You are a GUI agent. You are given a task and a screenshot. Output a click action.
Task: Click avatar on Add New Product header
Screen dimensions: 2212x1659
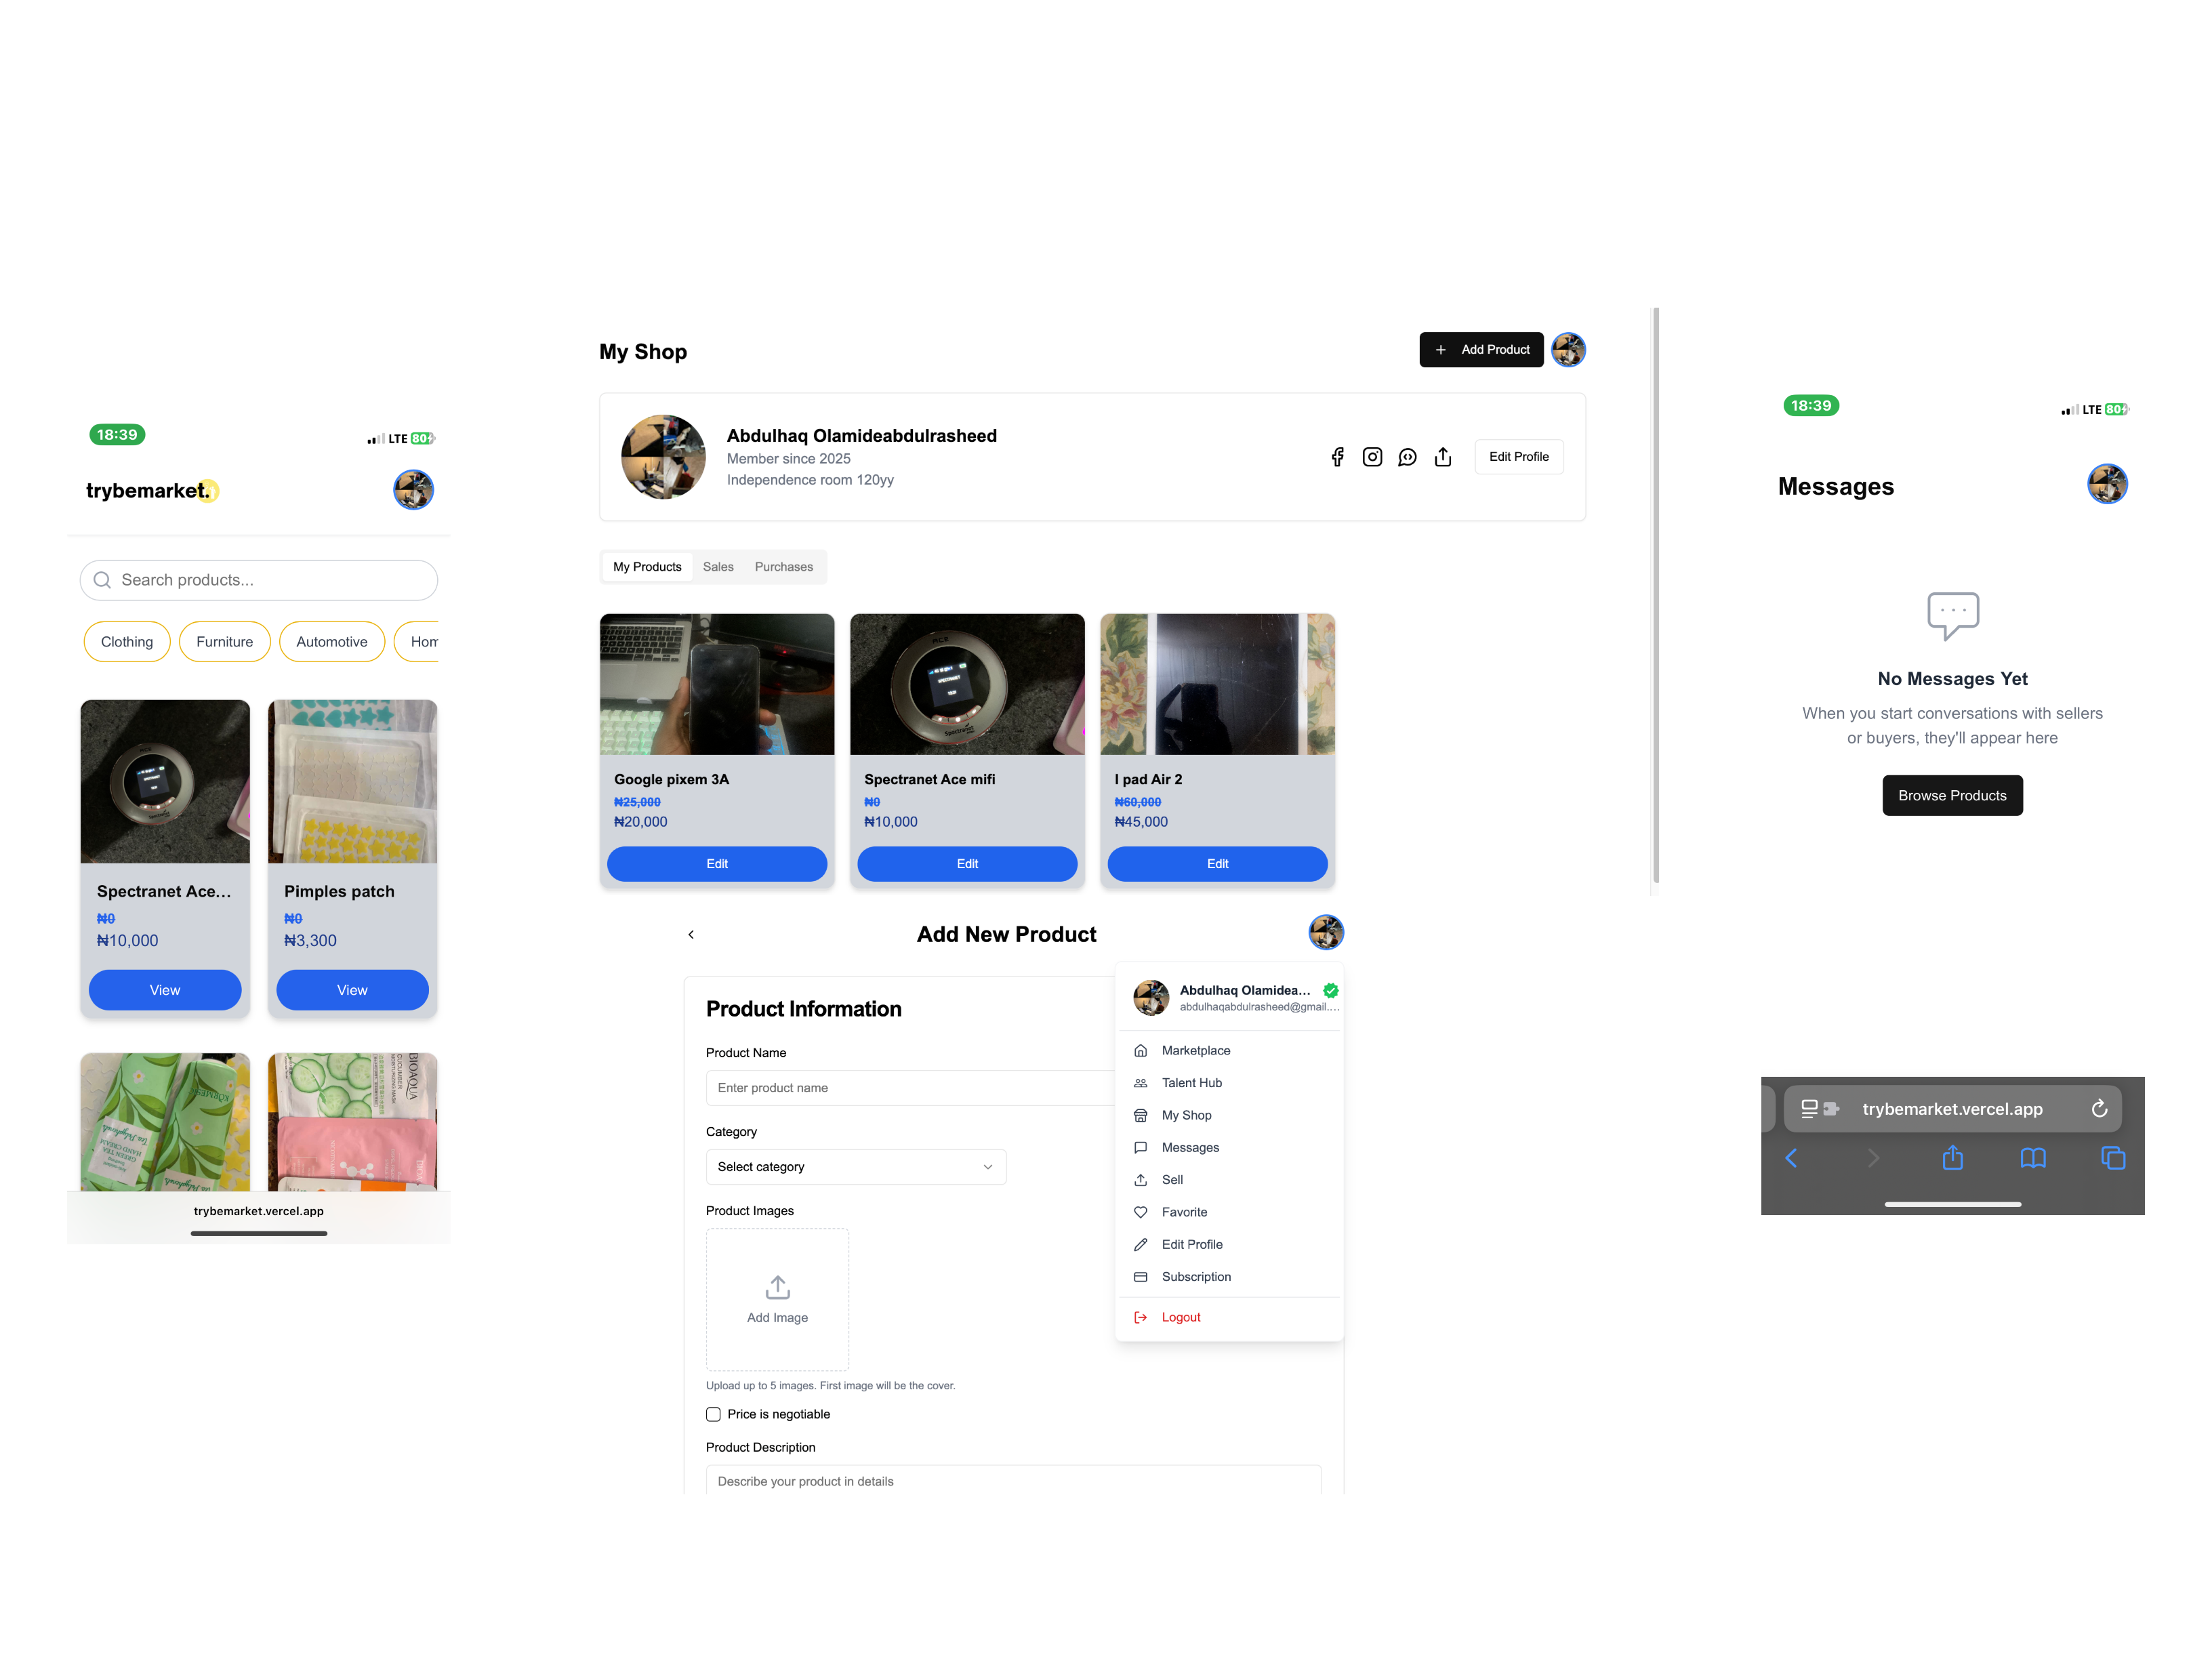pos(1325,932)
